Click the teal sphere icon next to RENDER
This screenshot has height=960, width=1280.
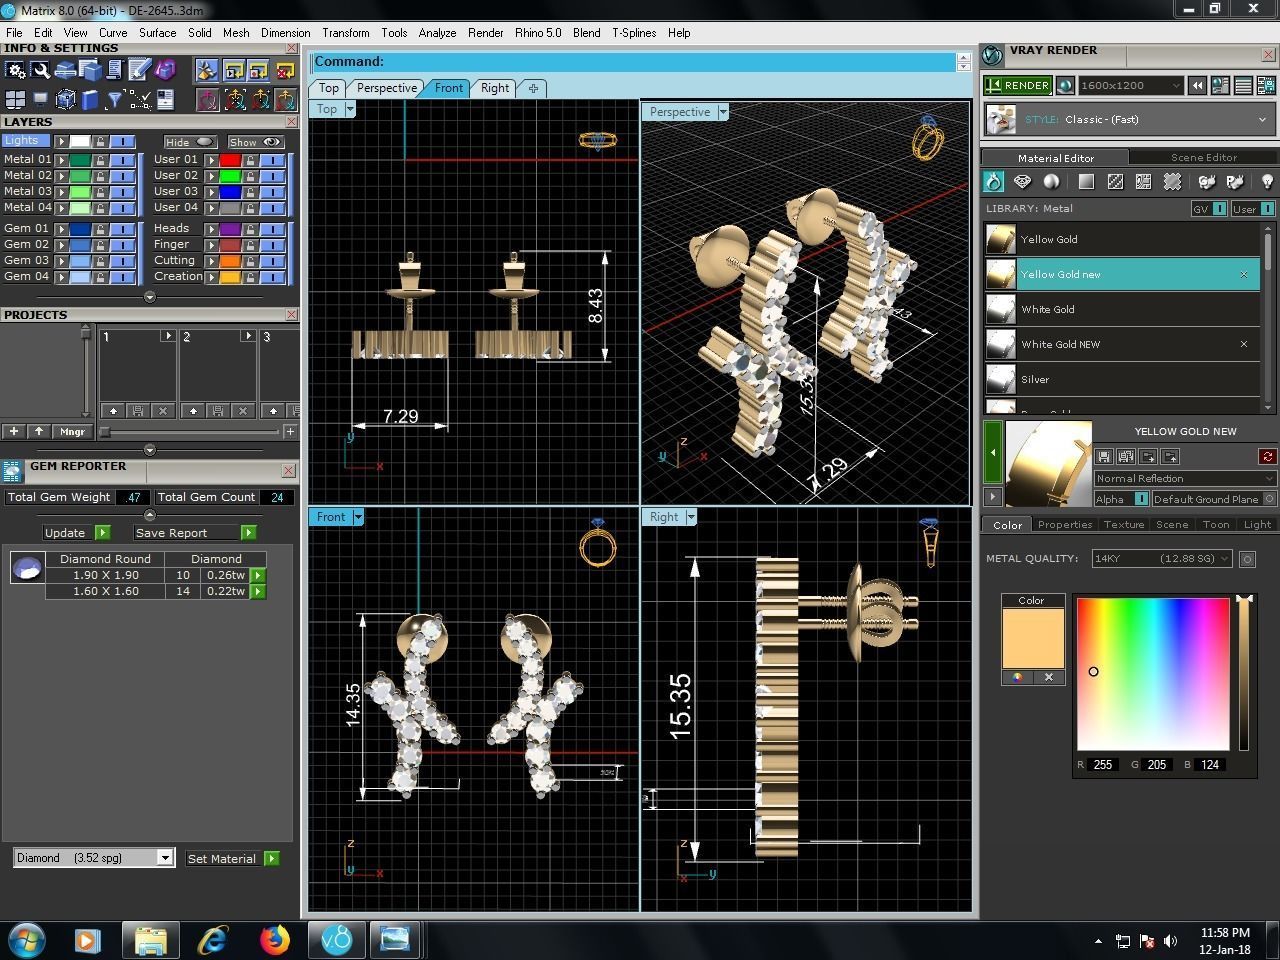(x=1065, y=86)
